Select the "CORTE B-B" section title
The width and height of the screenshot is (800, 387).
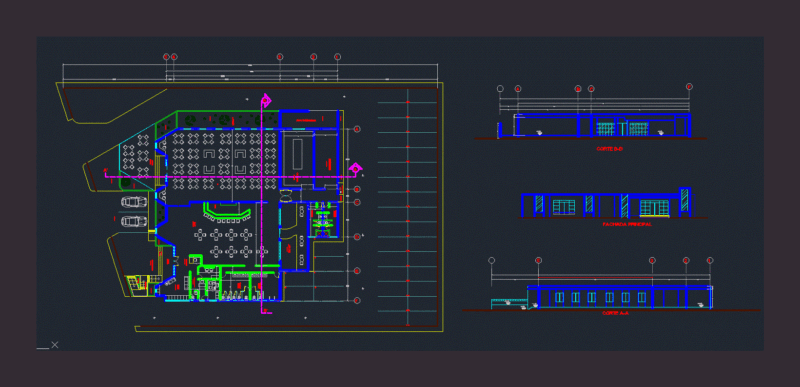(x=610, y=149)
